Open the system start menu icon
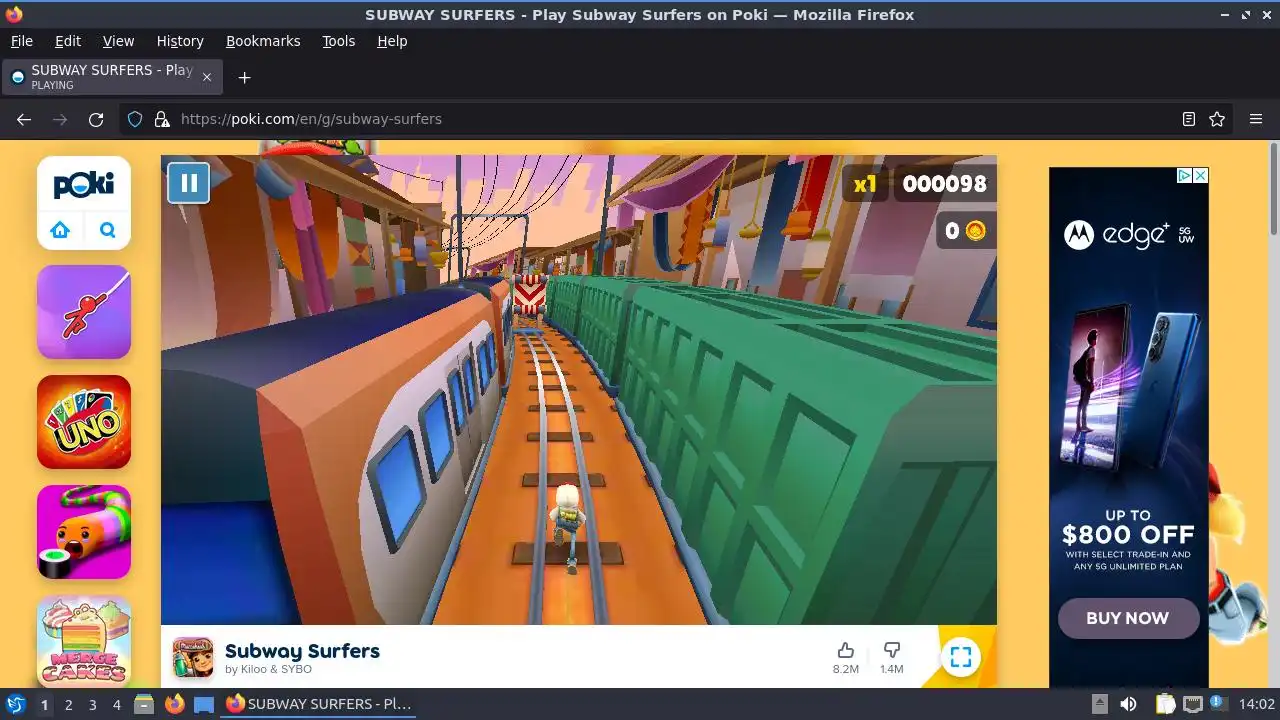1280x720 pixels. (x=15, y=704)
